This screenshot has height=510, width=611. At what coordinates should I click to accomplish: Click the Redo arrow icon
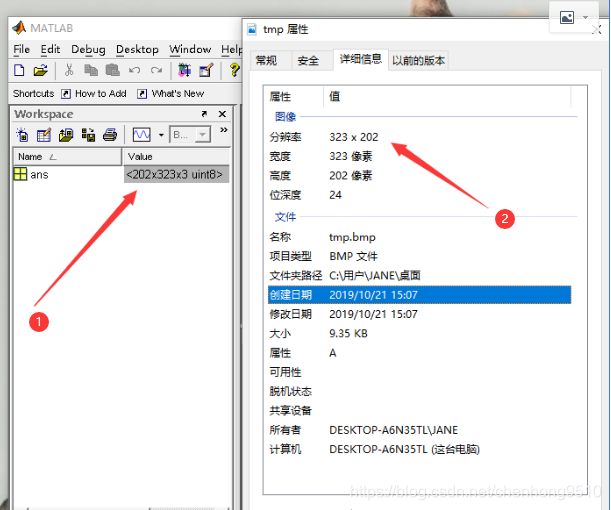tap(157, 70)
